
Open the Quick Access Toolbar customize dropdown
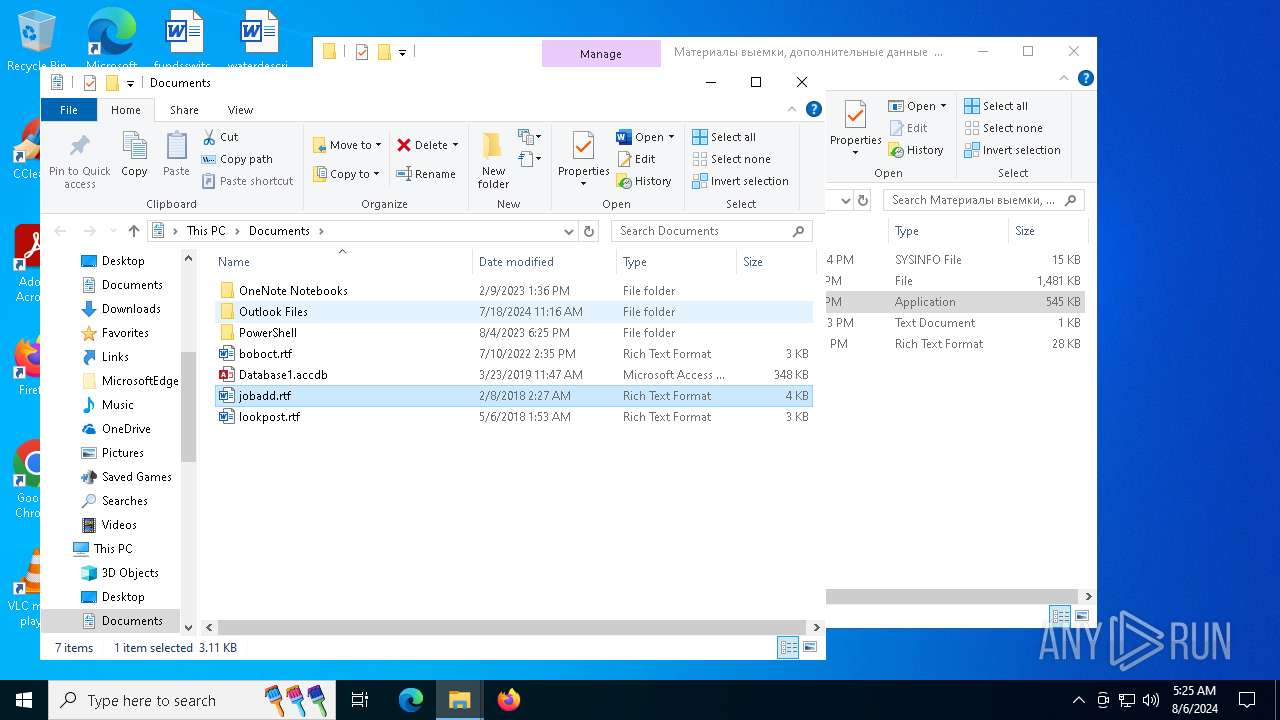(130, 83)
